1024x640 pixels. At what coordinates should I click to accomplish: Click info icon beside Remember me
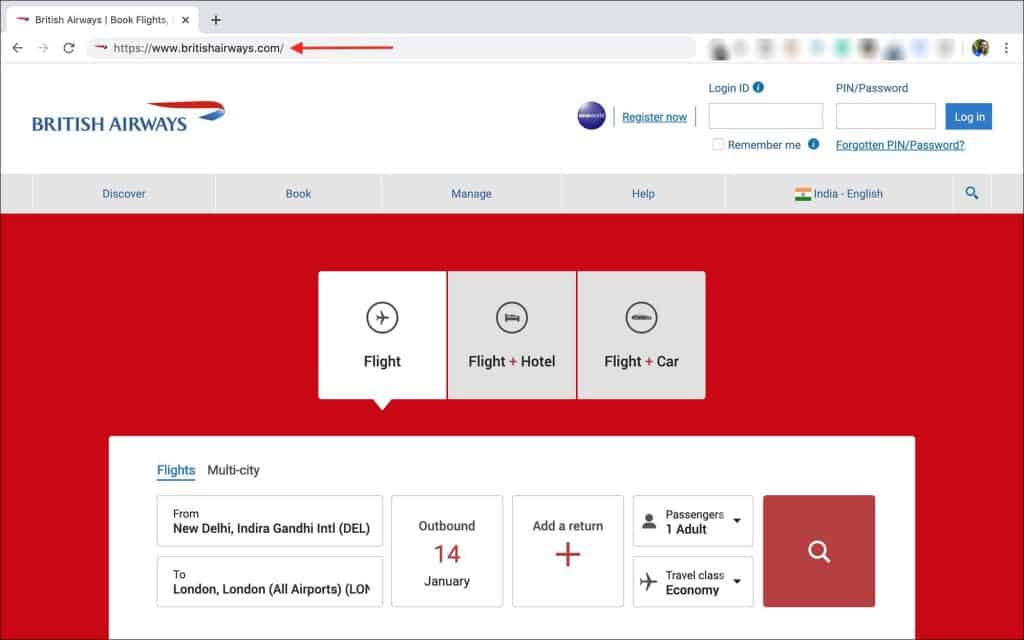(x=814, y=144)
